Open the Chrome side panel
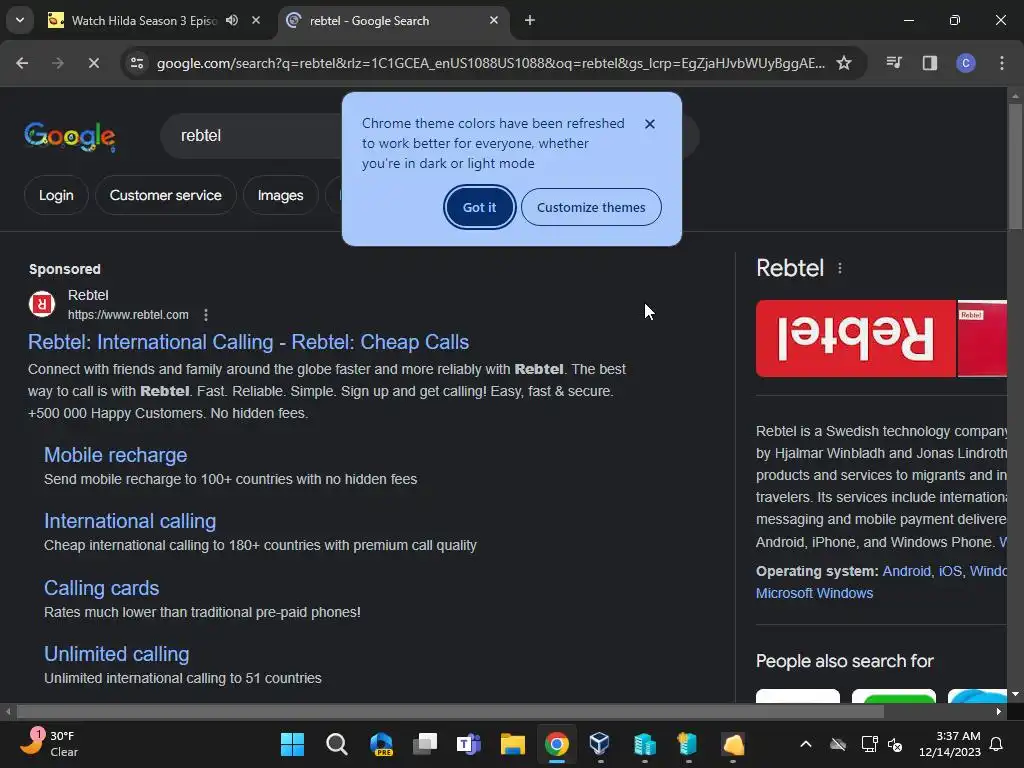The width and height of the screenshot is (1024, 768). (930, 63)
